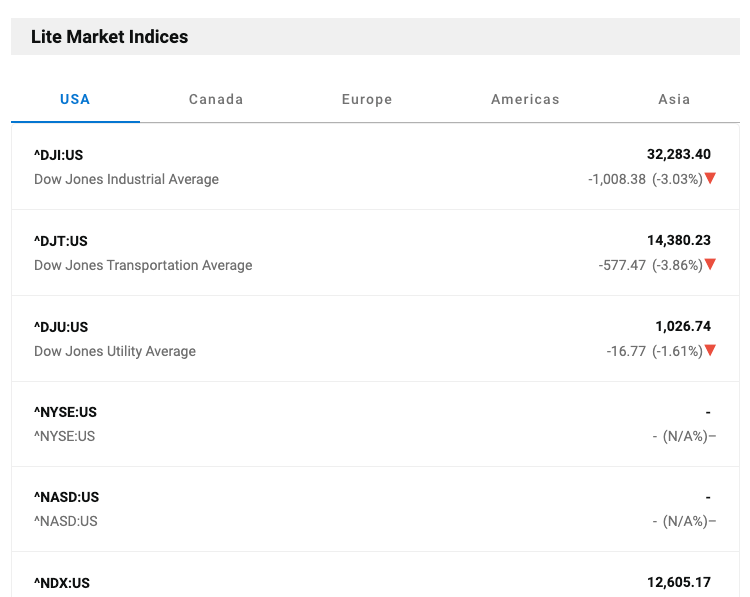The height and width of the screenshot is (597, 750).
Task: Click the 12,605.17 index value
Action: tap(679, 583)
